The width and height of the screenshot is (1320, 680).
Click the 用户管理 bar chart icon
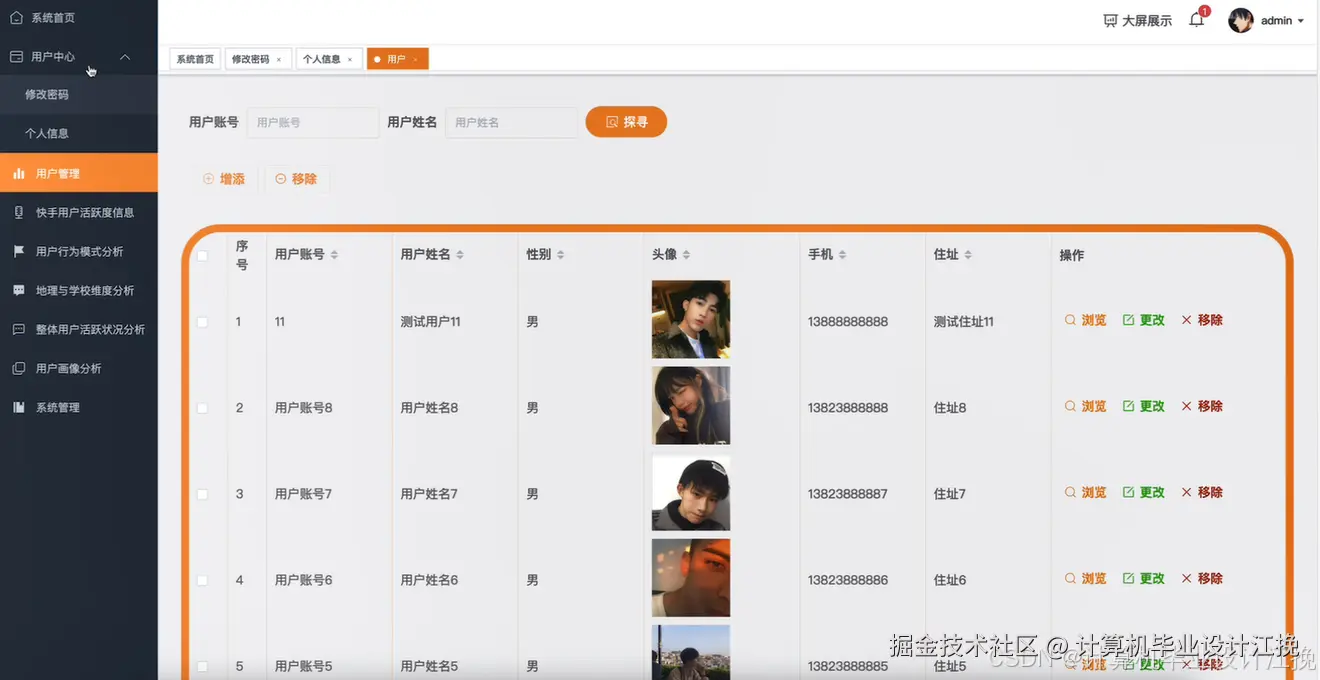point(18,173)
